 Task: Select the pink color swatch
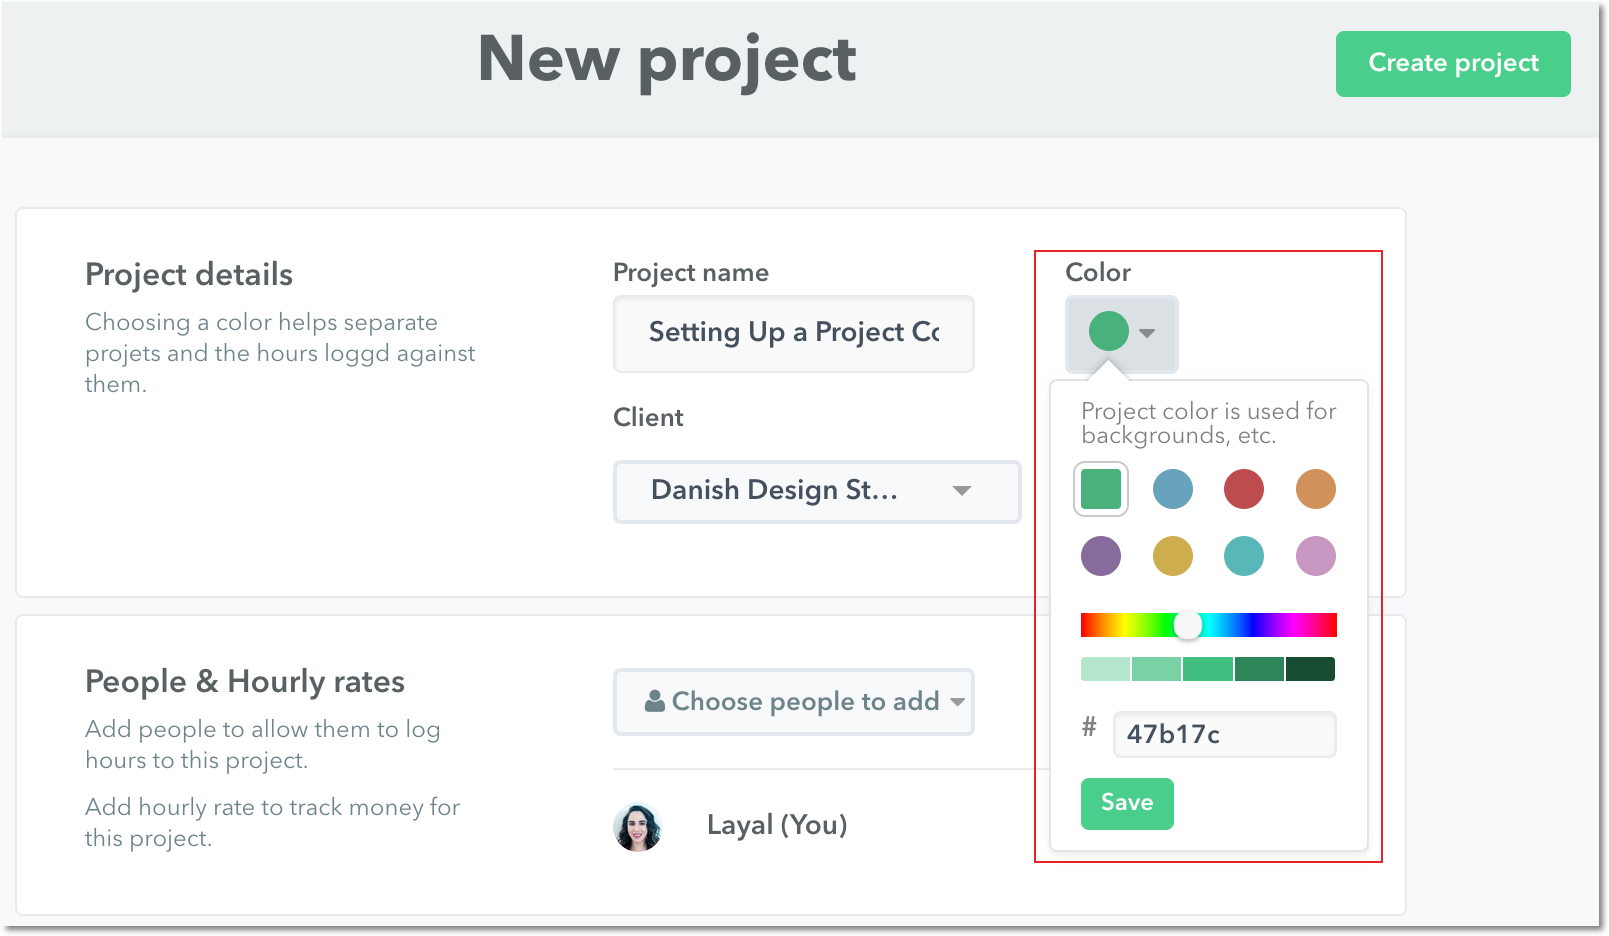pos(1316,556)
